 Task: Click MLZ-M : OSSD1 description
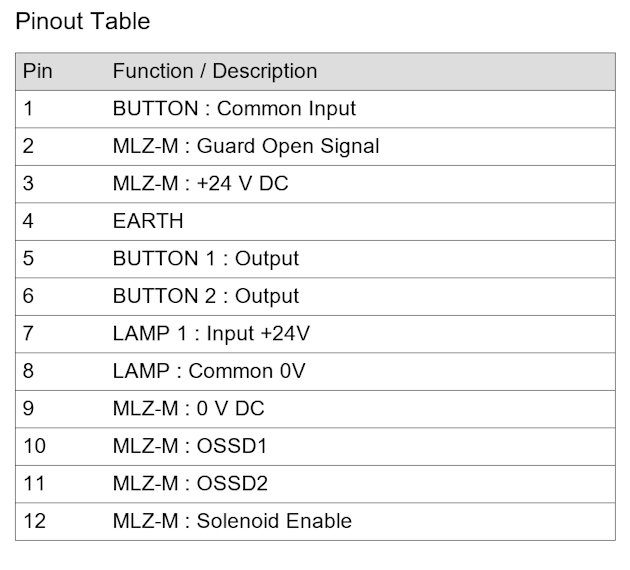190,446
